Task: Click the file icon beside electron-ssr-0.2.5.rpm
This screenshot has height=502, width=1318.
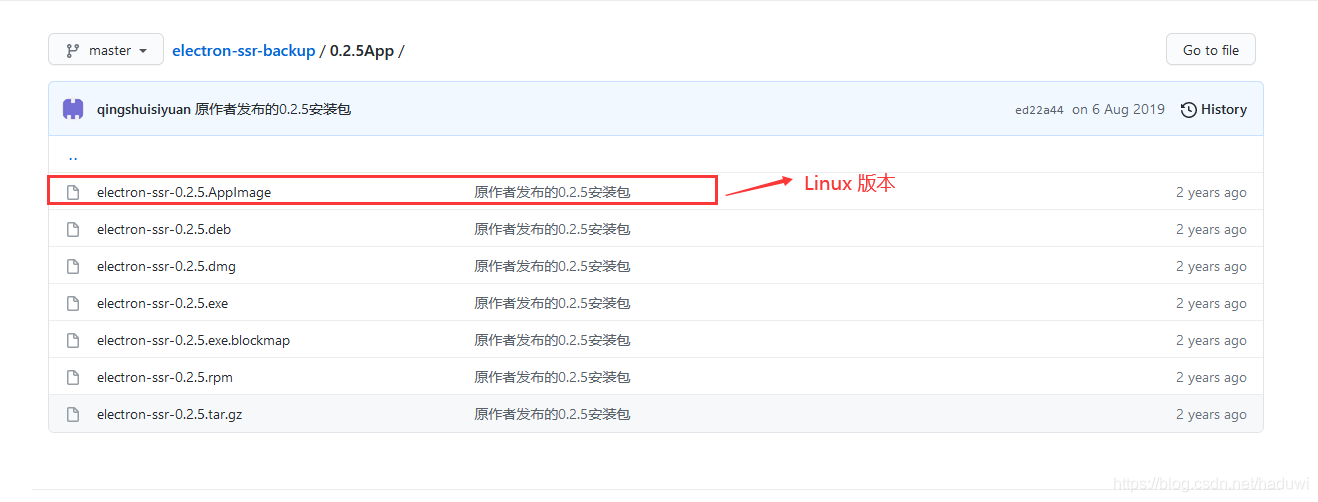Action: (x=73, y=377)
